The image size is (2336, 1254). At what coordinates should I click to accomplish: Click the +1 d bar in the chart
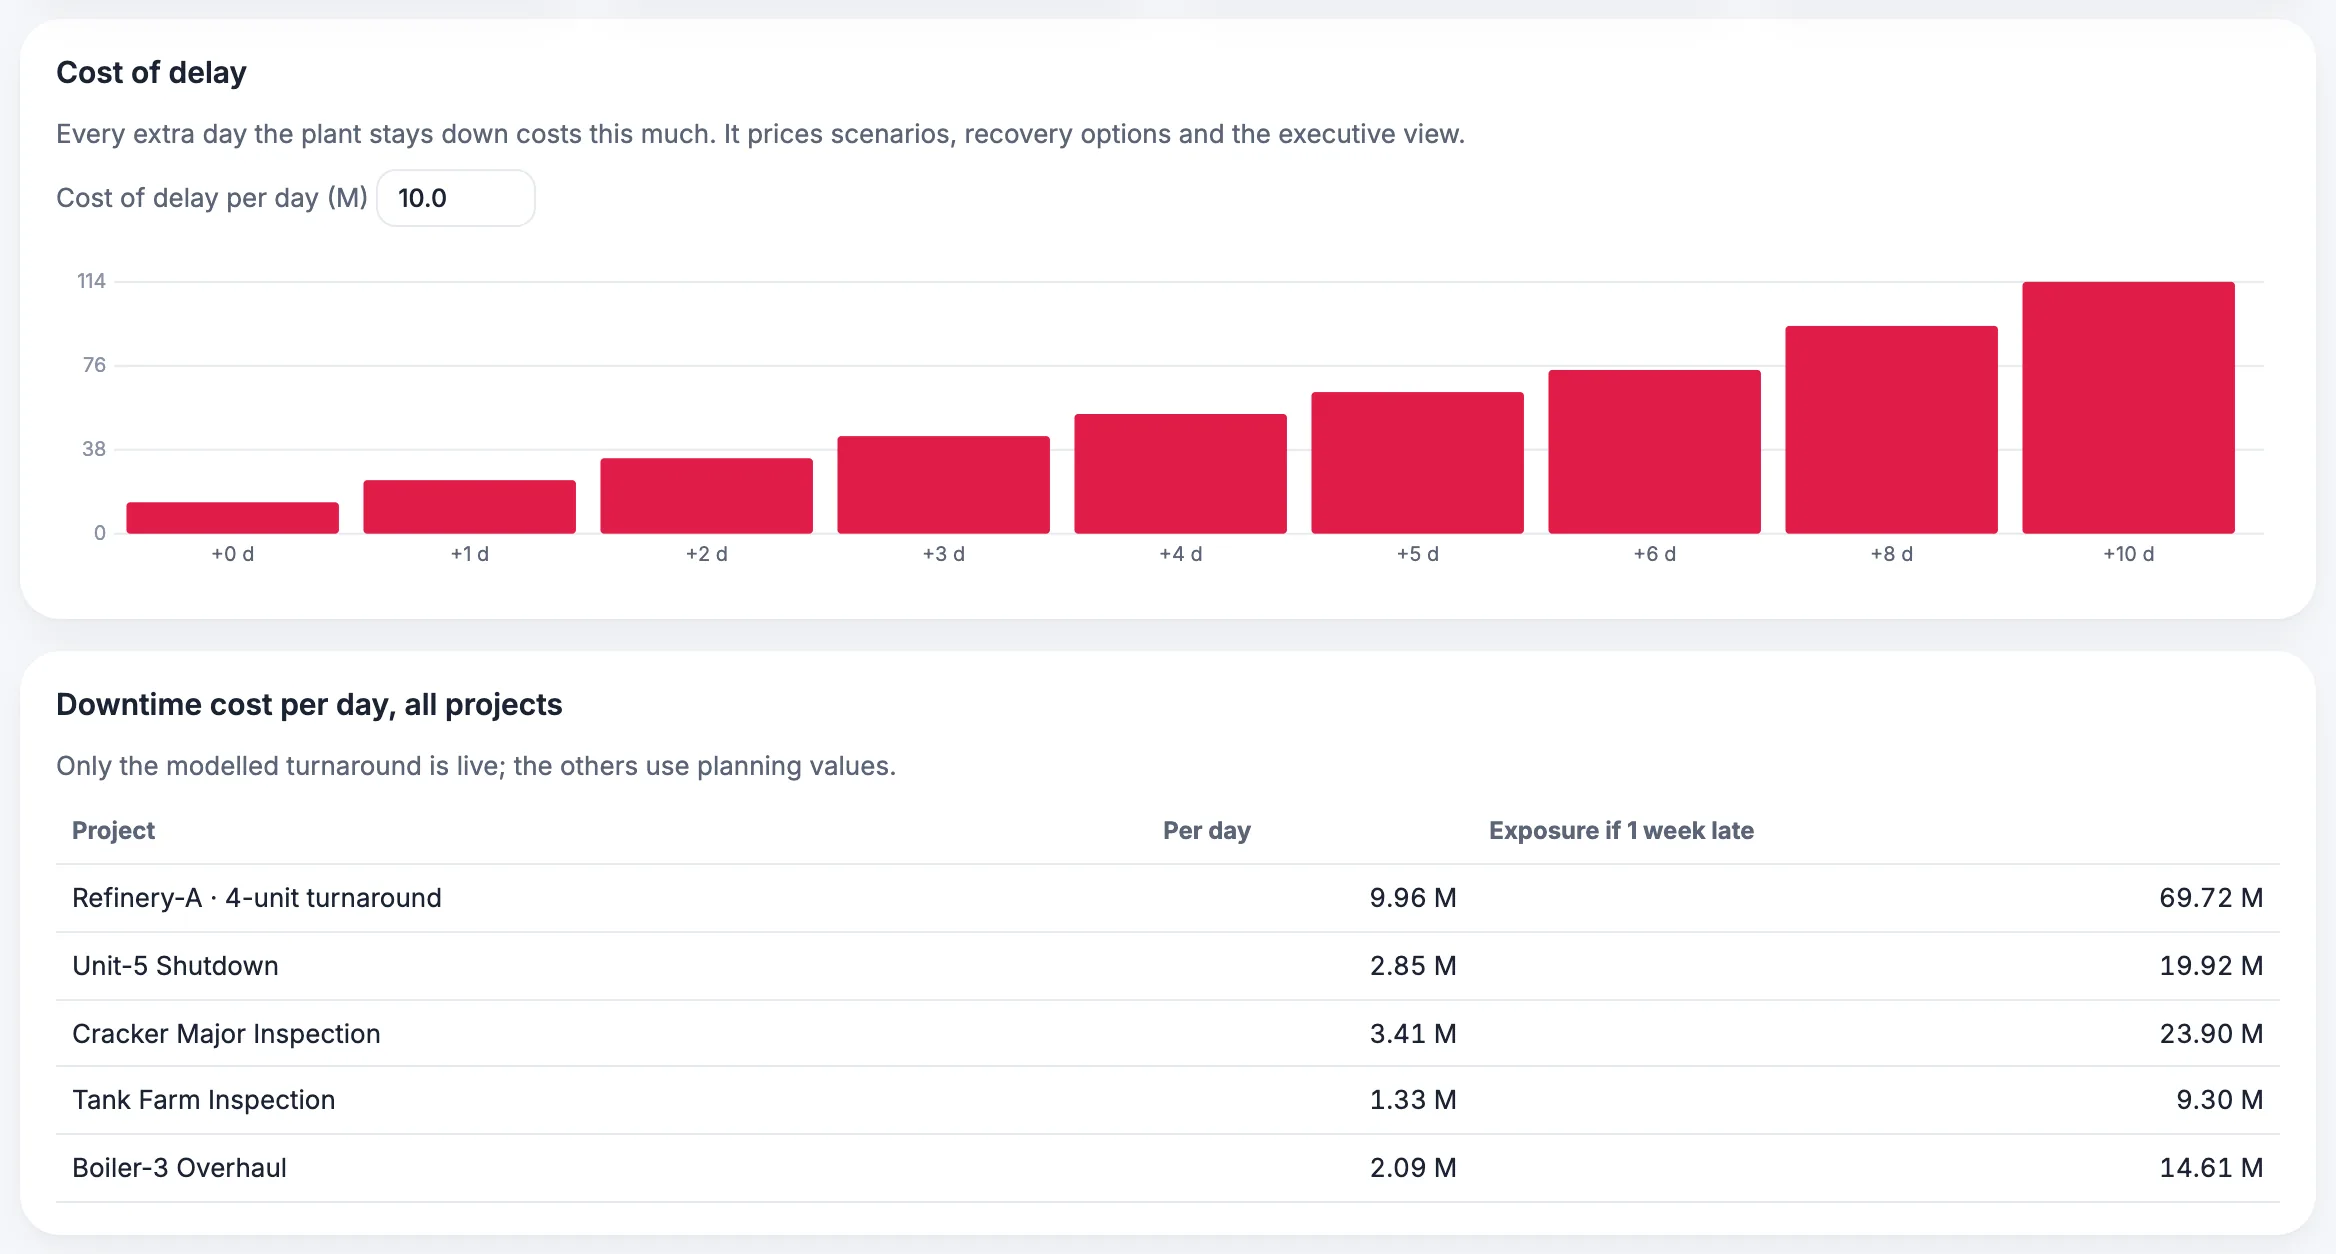click(470, 507)
